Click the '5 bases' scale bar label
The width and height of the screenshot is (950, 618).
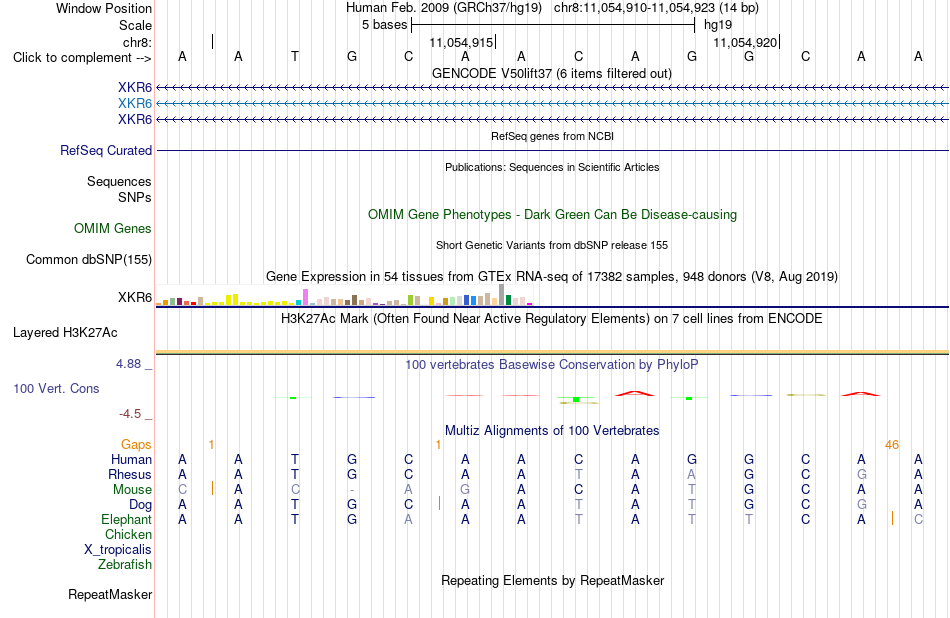385,25
